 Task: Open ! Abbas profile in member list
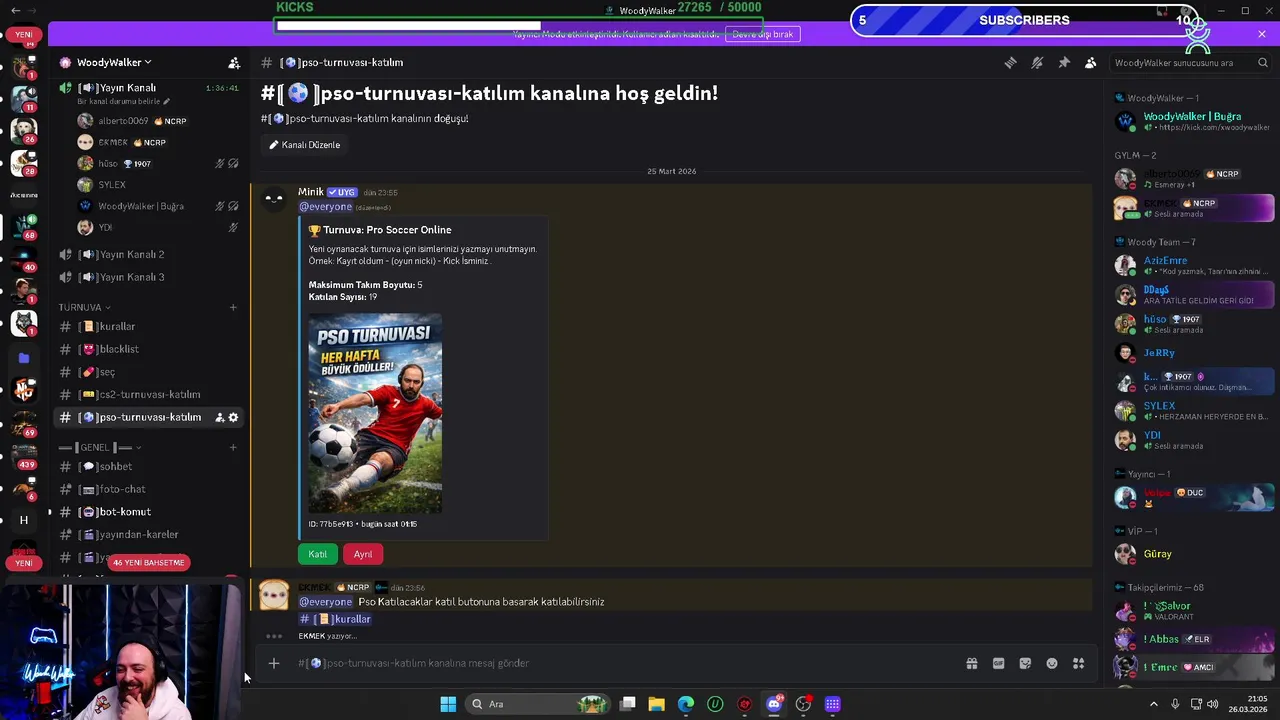1194,640
